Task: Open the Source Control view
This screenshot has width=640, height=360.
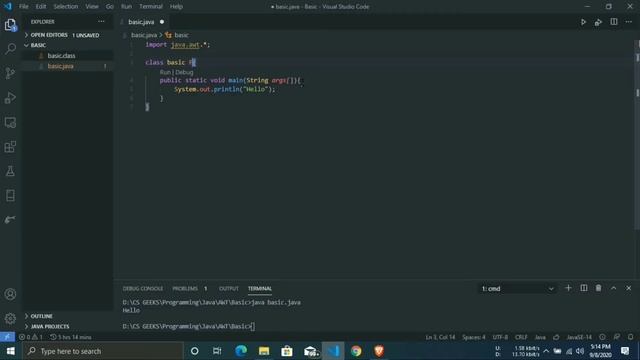Action: click(10, 73)
